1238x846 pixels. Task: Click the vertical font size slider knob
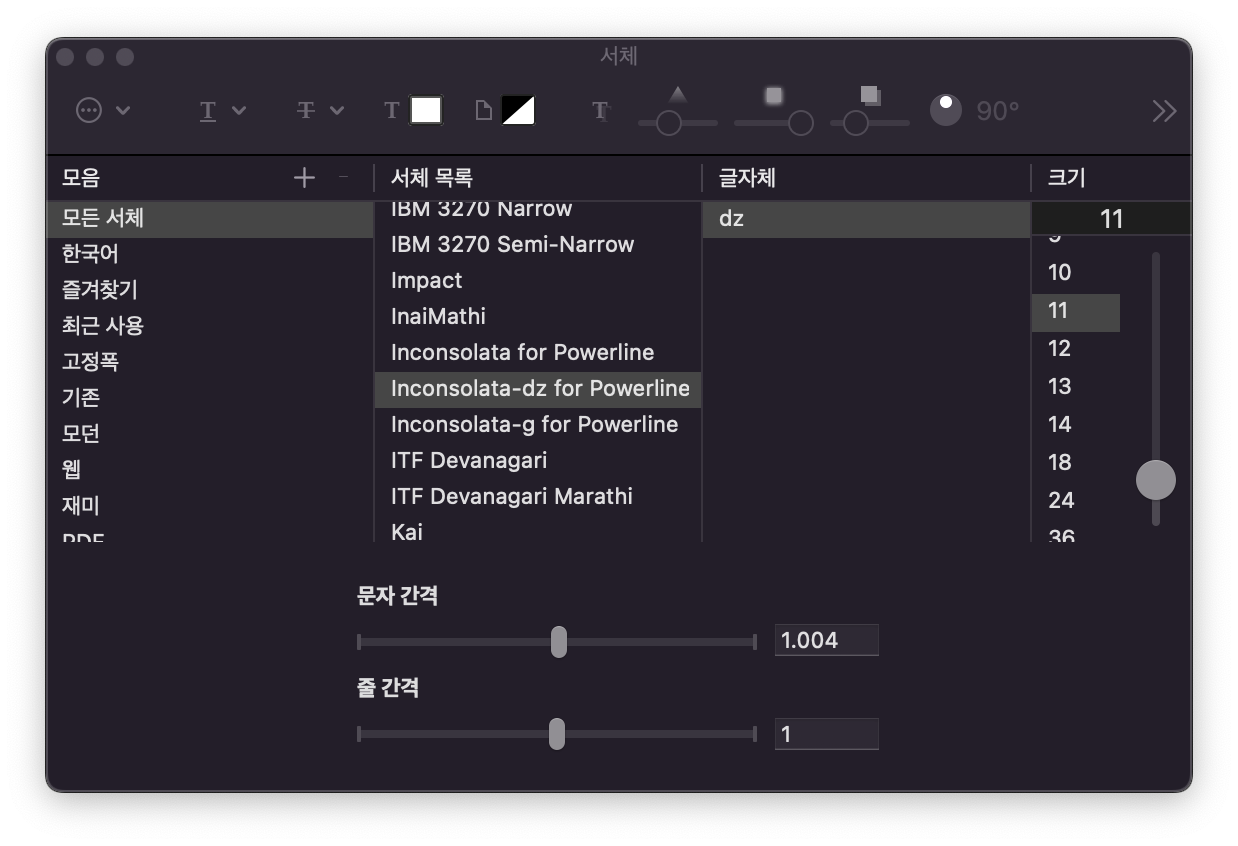tap(1156, 480)
